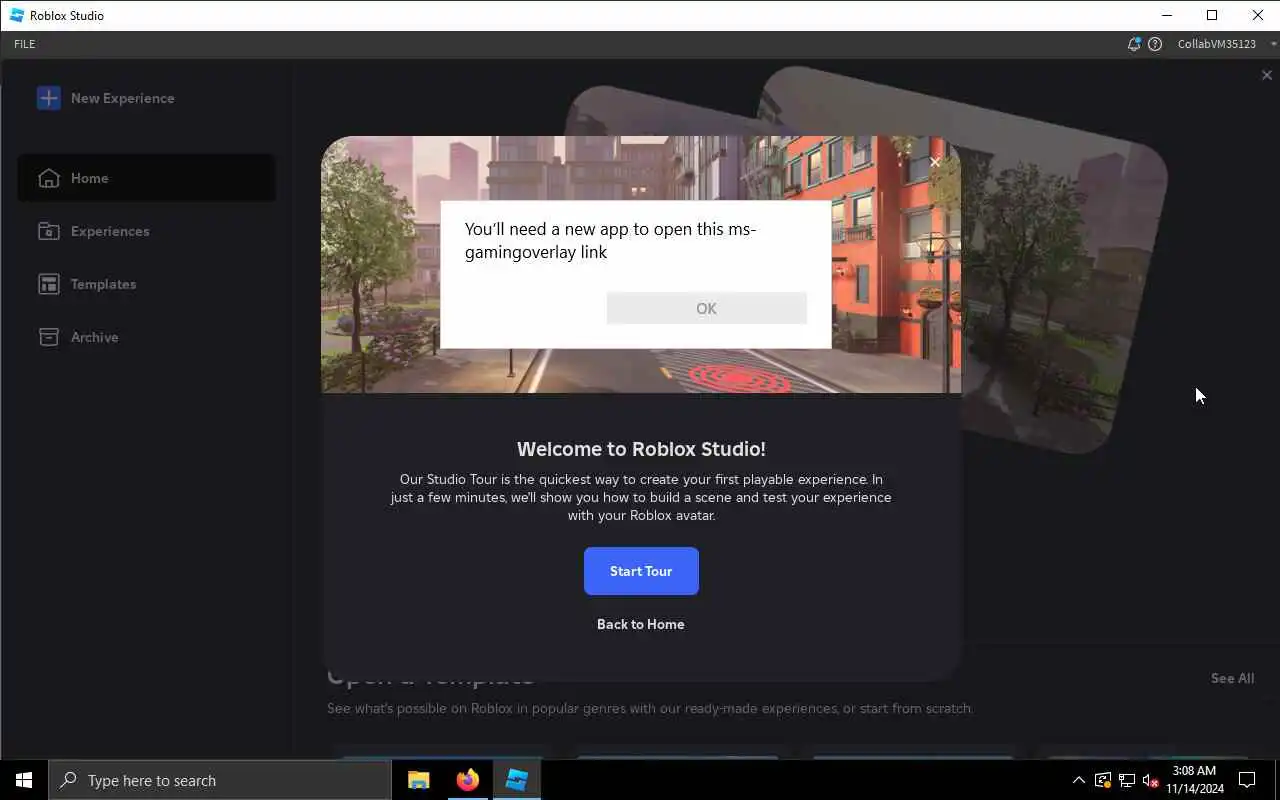Click the network status tray icon
Viewport: 1280px width, 800px height.
pos(1127,780)
